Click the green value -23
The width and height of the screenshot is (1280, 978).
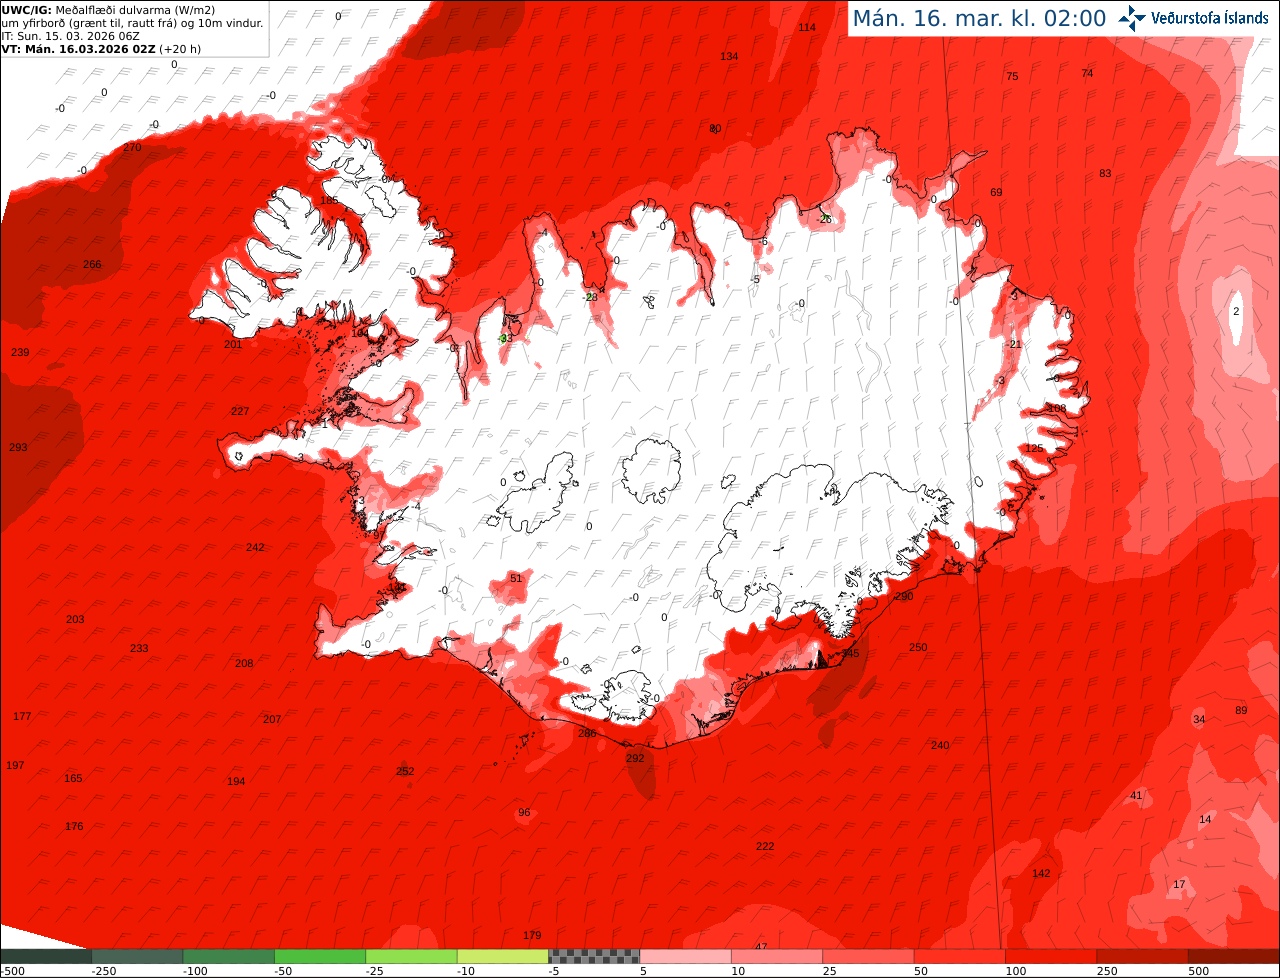point(591,297)
